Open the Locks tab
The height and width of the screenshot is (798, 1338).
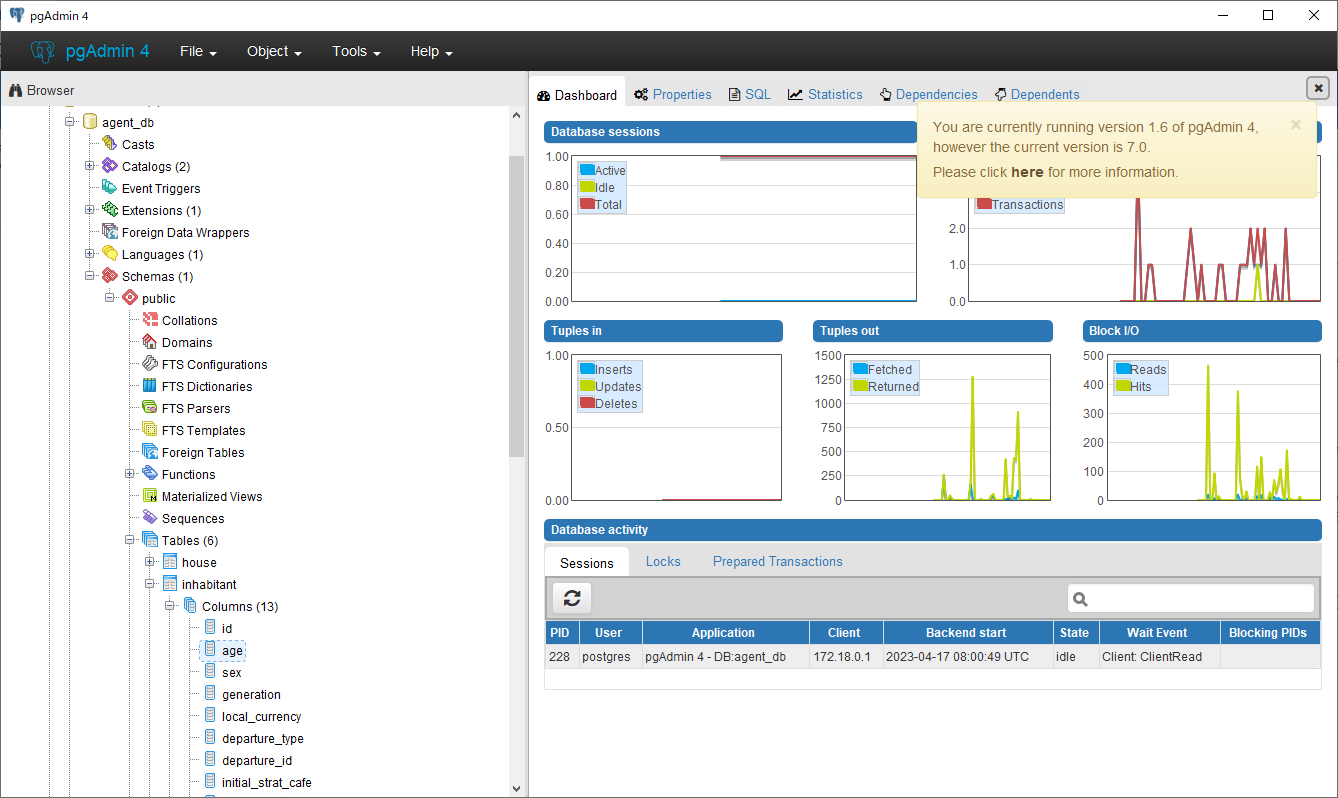click(663, 562)
